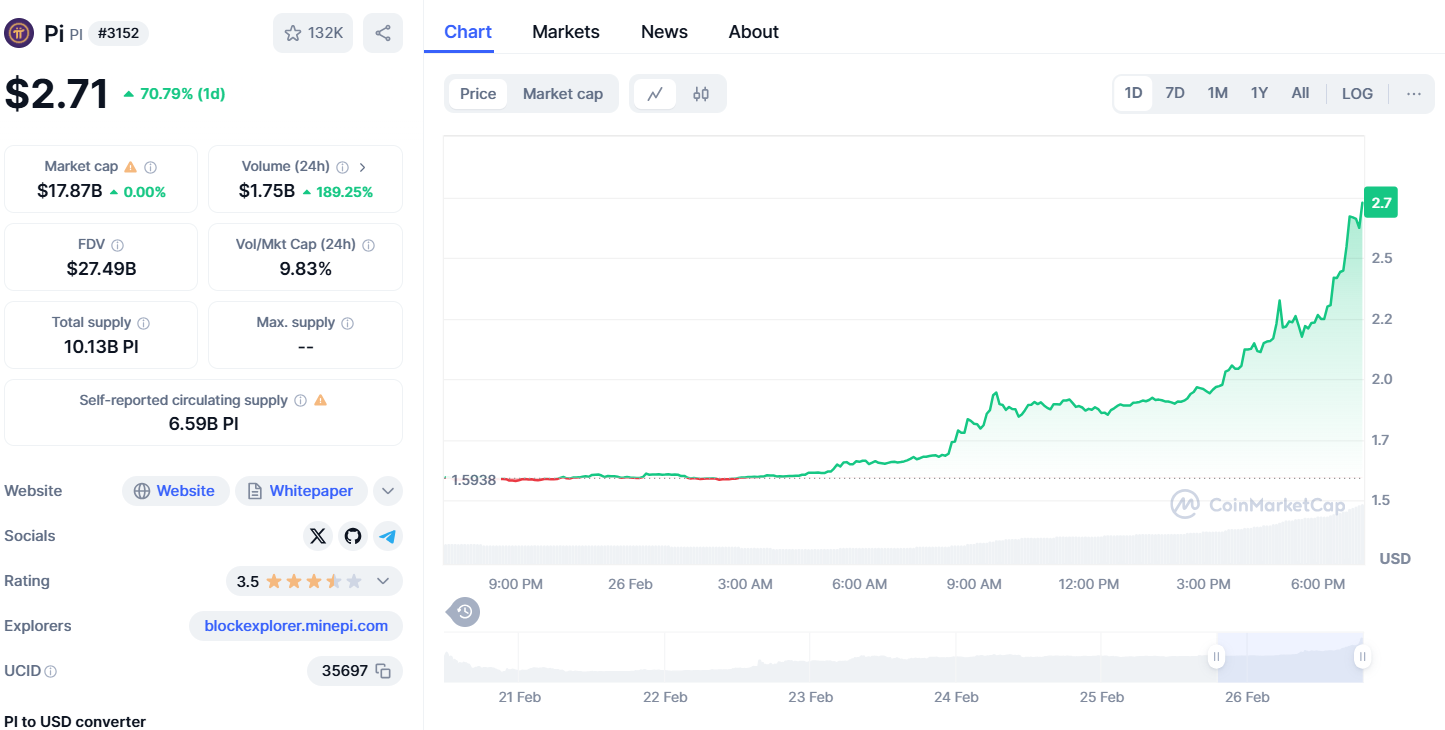This screenshot has height=730, width=1445.
Task: Select the All time range
Action: point(1300,94)
